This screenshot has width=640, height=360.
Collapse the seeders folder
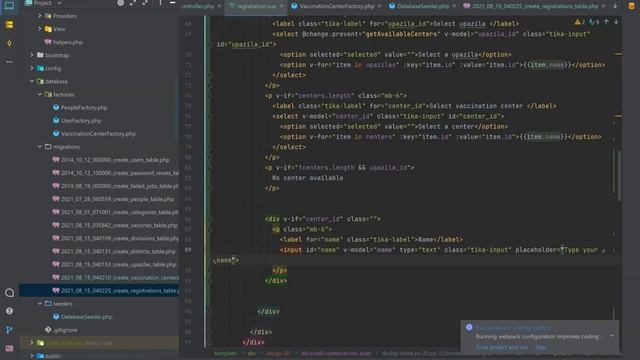click(40, 304)
